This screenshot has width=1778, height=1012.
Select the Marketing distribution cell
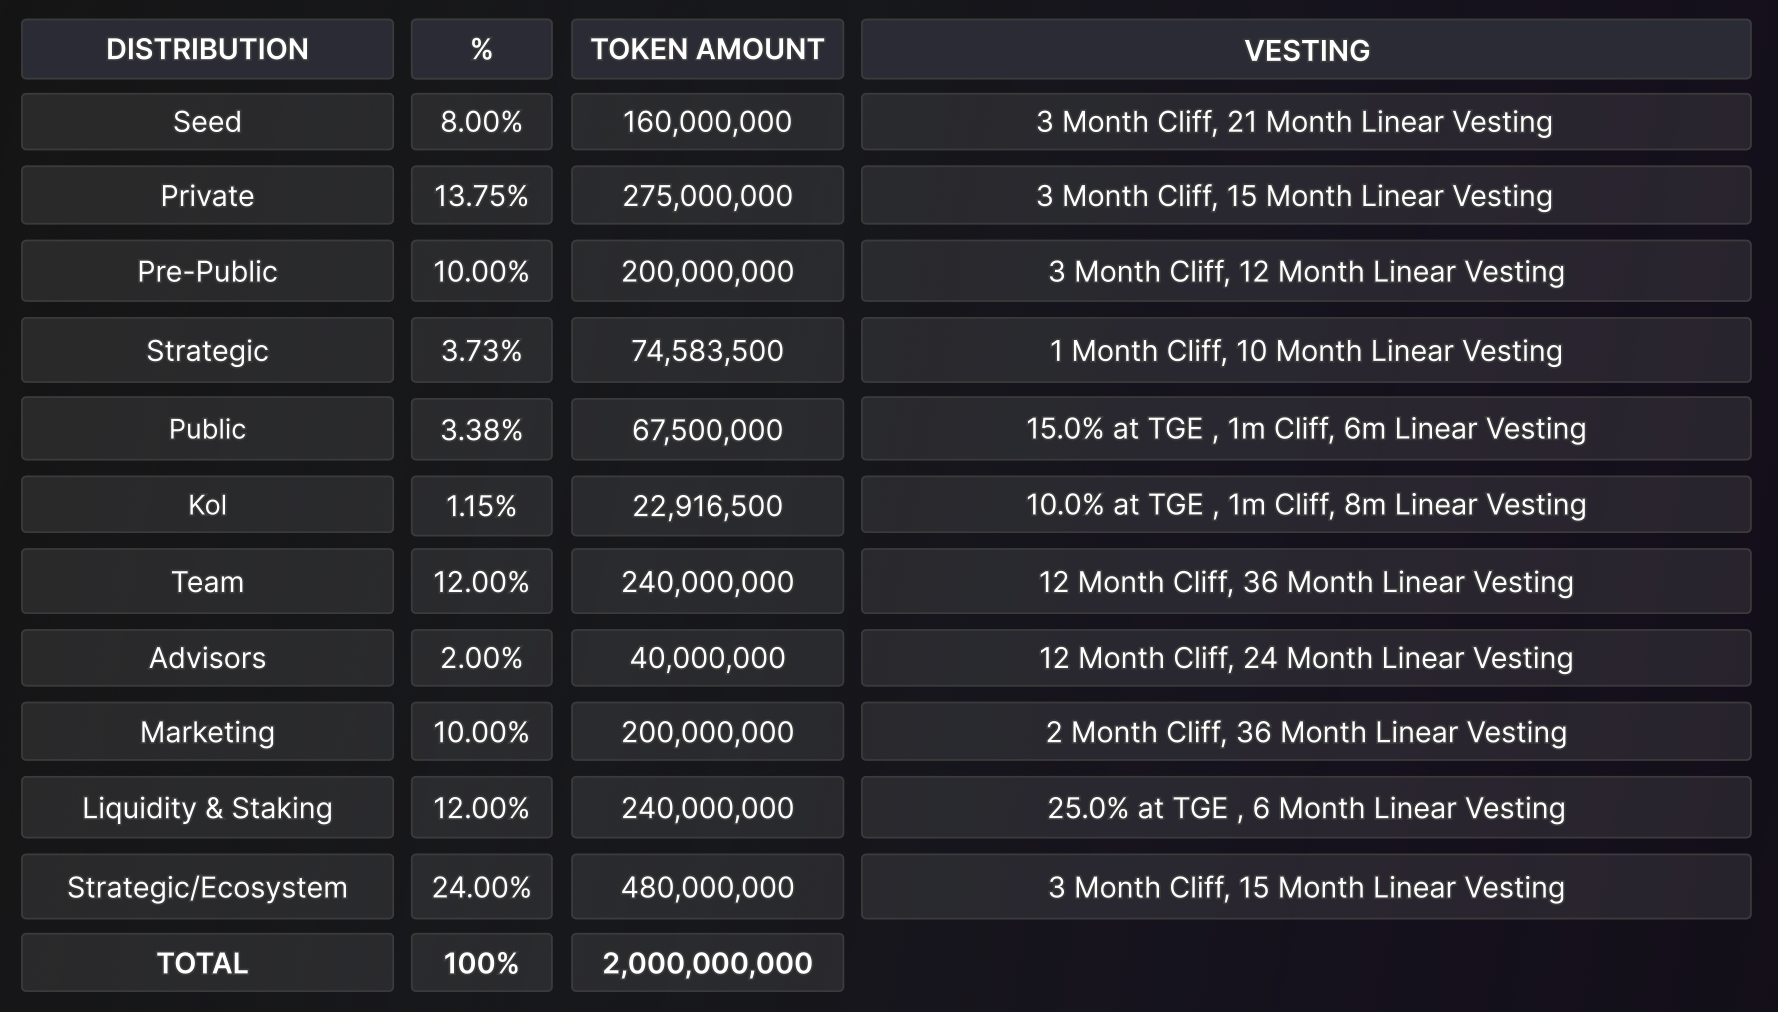[207, 732]
